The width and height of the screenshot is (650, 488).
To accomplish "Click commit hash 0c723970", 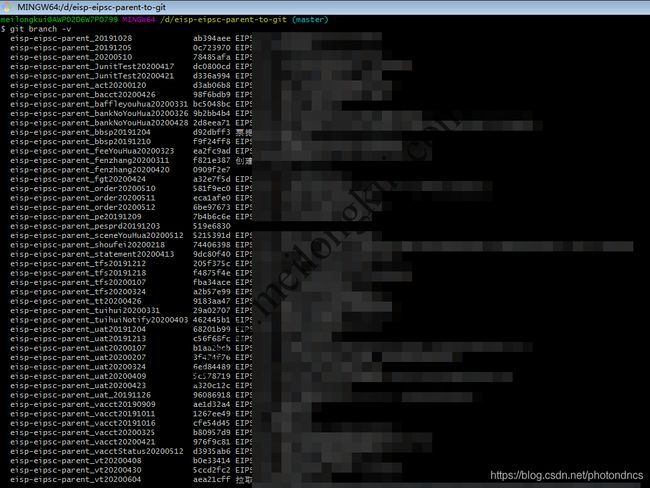I will click(x=211, y=48).
